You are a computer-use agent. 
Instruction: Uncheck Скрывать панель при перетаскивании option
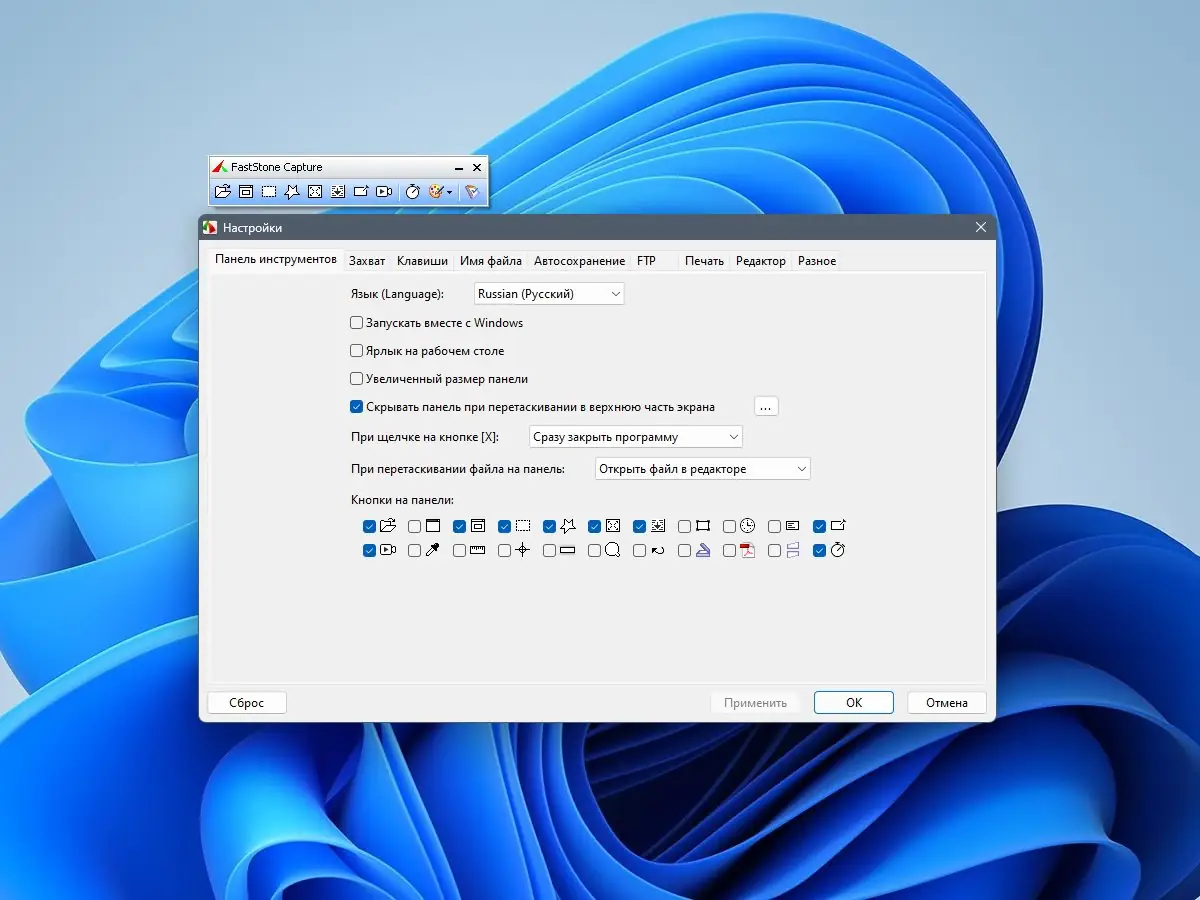[x=356, y=407]
